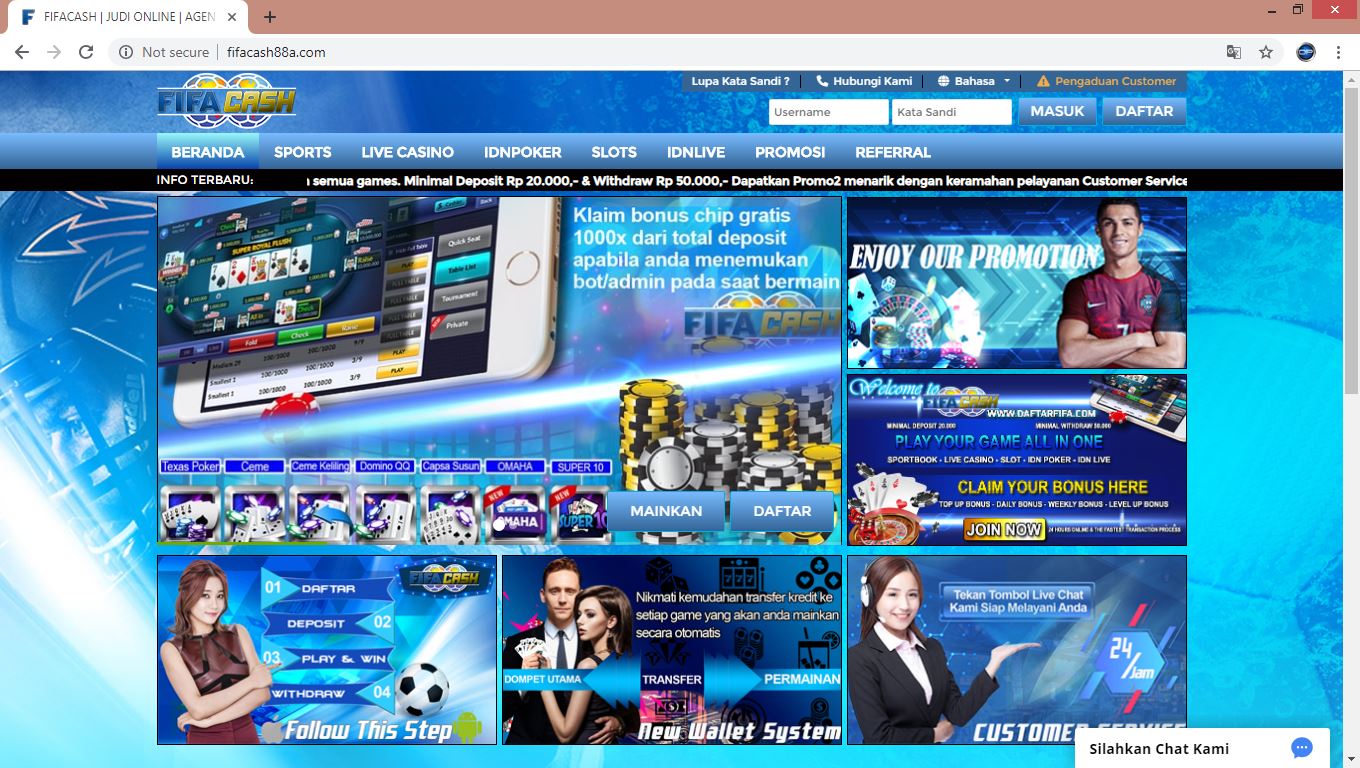Open the SPORTS menu

pyautogui.click(x=303, y=152)
